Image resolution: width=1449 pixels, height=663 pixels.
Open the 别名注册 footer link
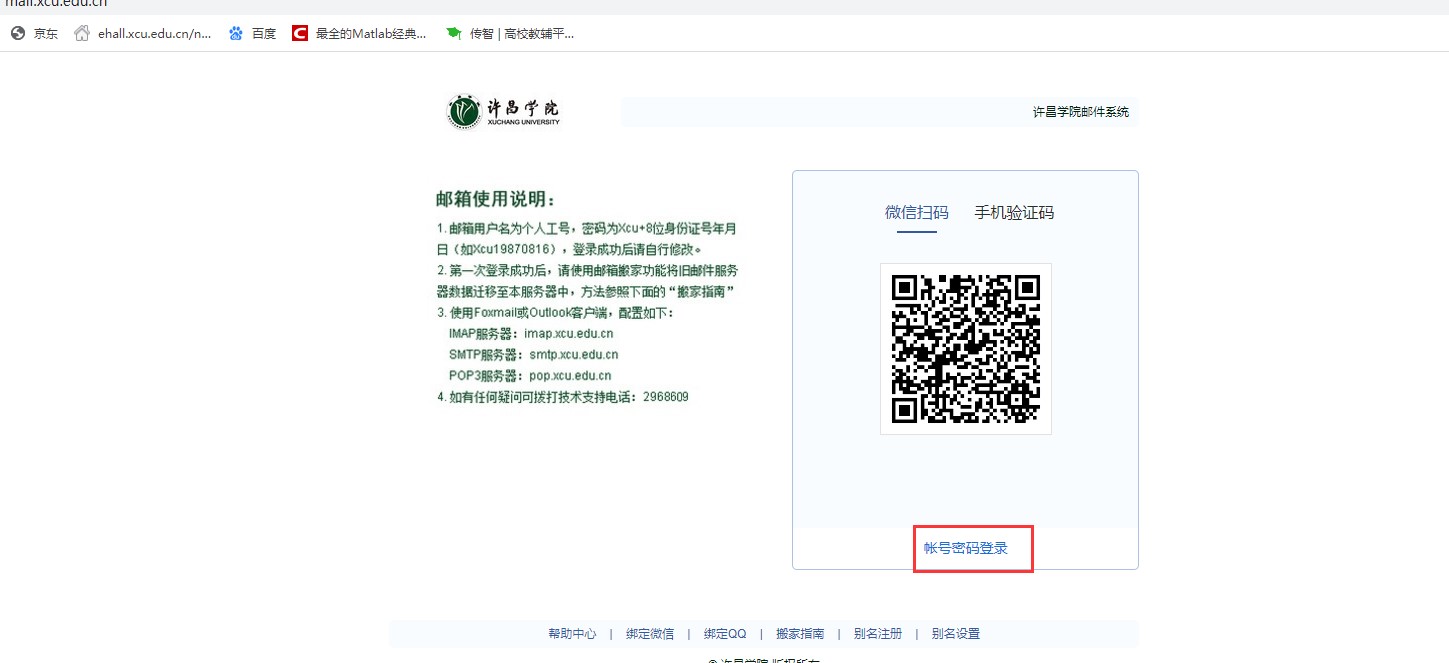click(878, 634)
